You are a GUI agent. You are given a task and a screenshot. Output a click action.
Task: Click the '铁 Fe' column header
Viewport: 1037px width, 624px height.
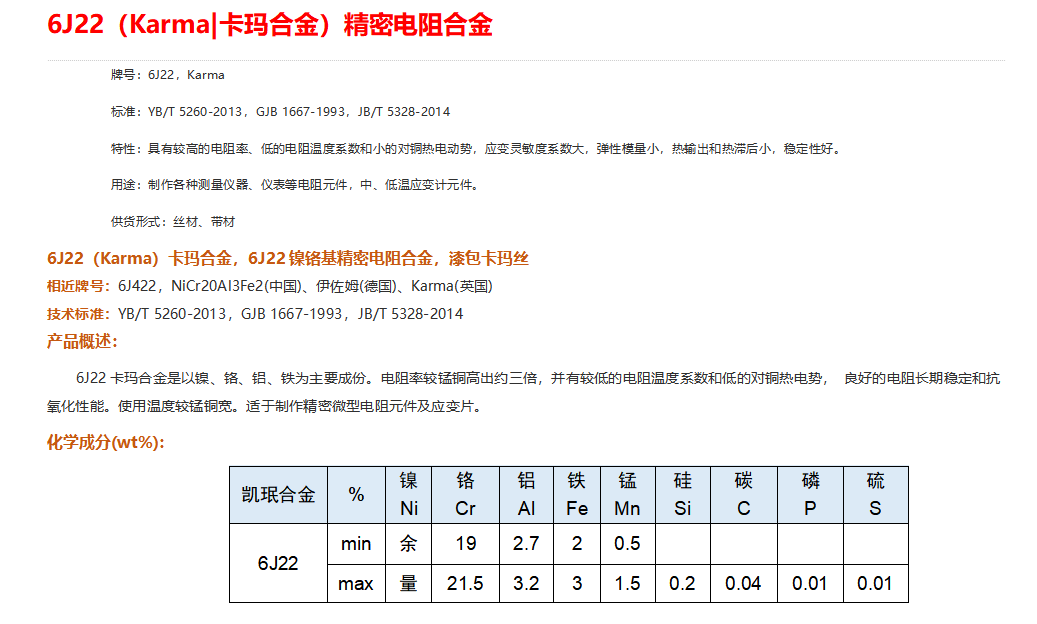(x=577, y=495)
